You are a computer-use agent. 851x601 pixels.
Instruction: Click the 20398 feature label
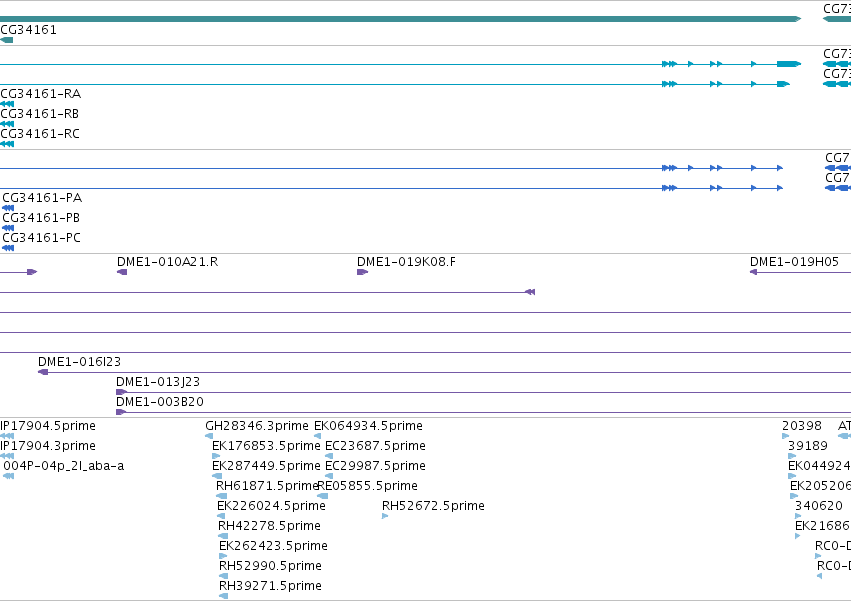click(802, 426)
